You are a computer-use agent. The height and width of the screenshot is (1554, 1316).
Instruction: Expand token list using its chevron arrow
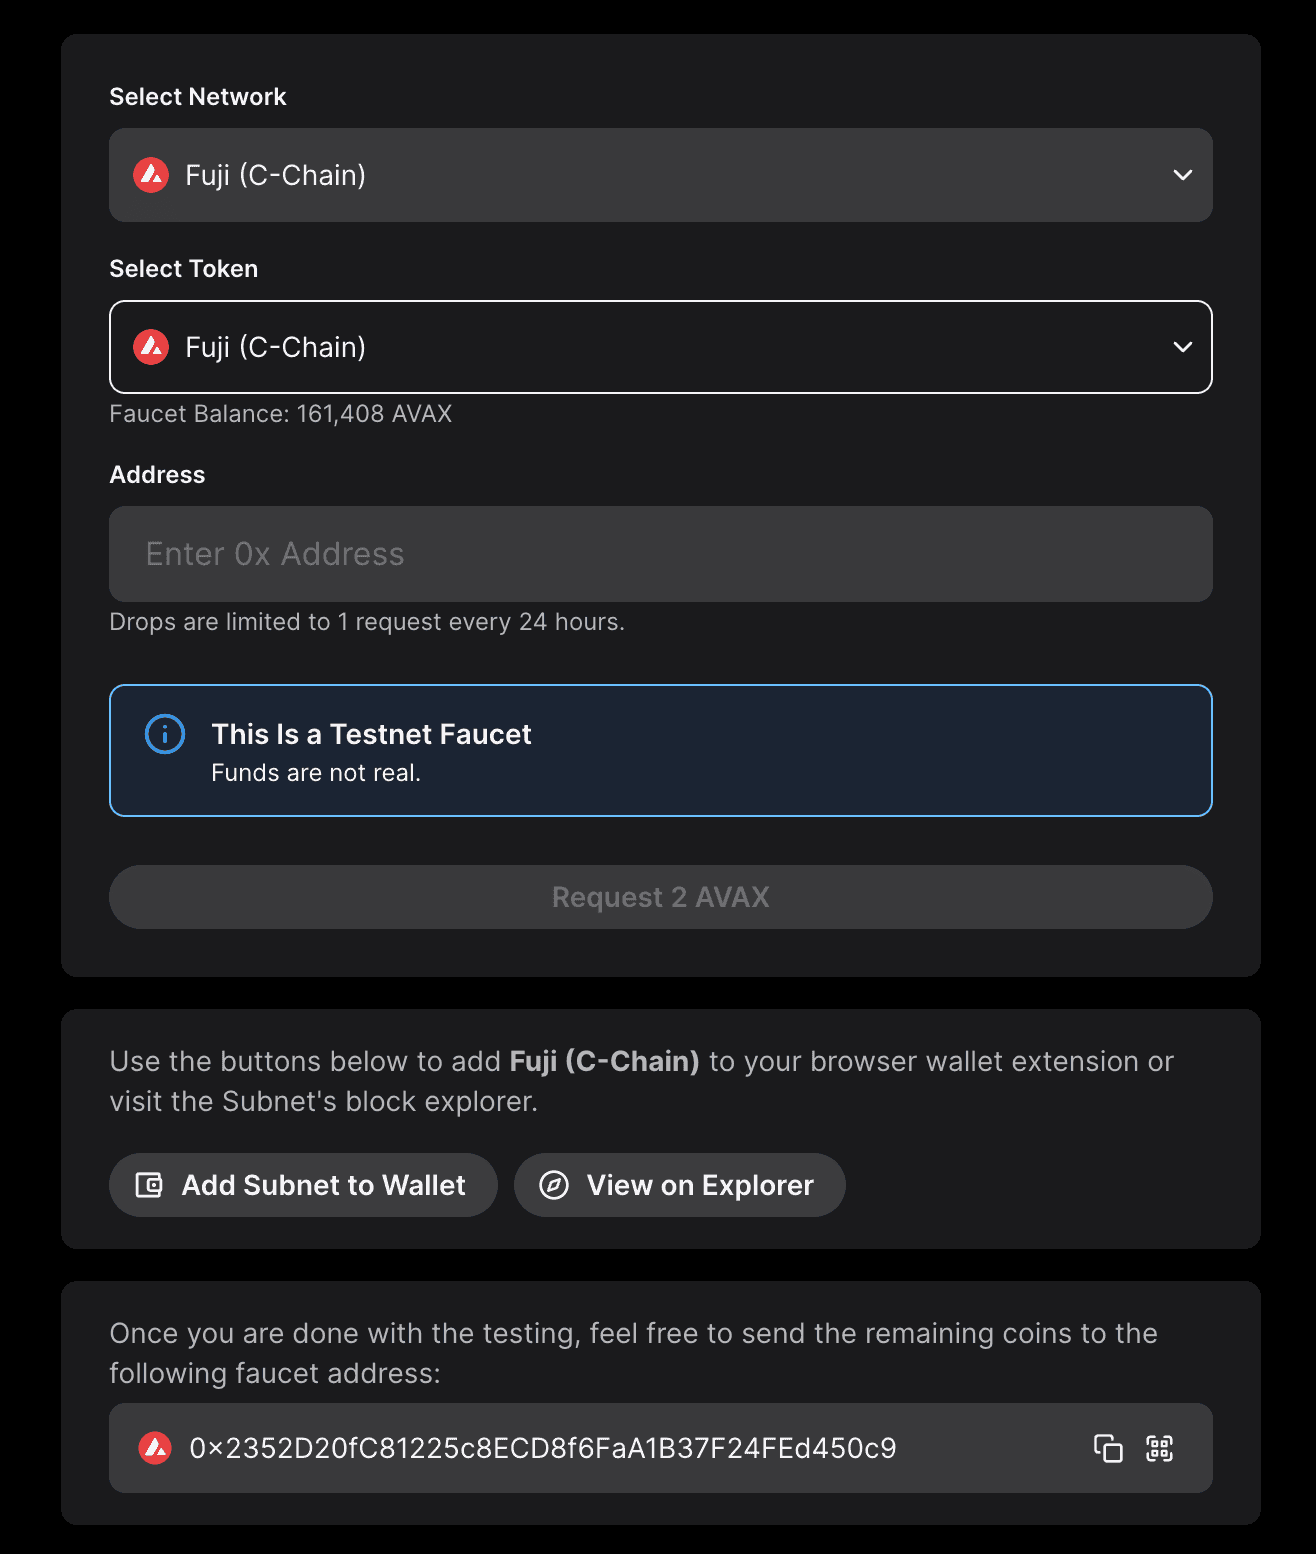pos(1183,347)
